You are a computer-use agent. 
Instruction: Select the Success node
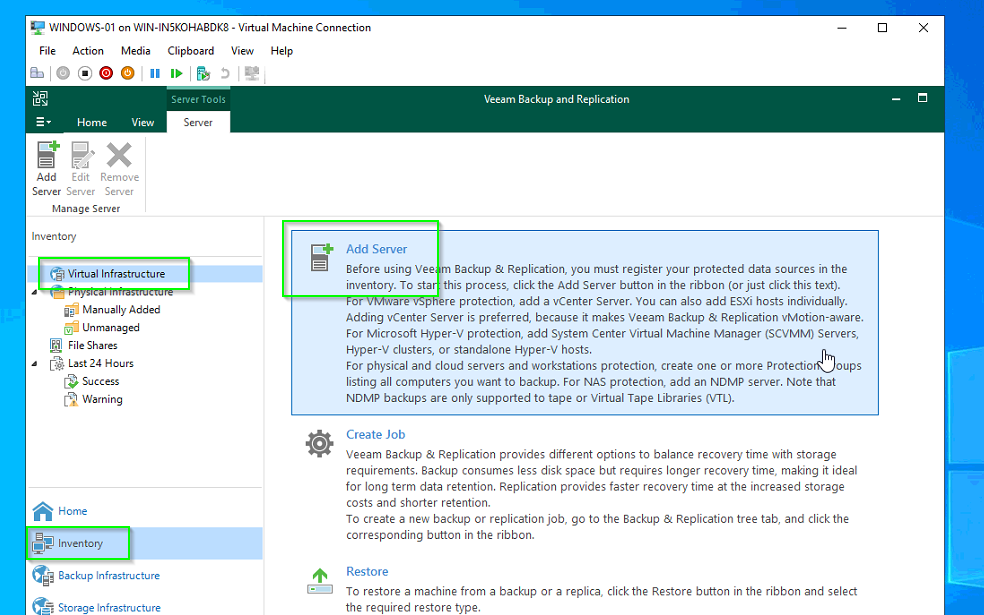tap(100, 381)
